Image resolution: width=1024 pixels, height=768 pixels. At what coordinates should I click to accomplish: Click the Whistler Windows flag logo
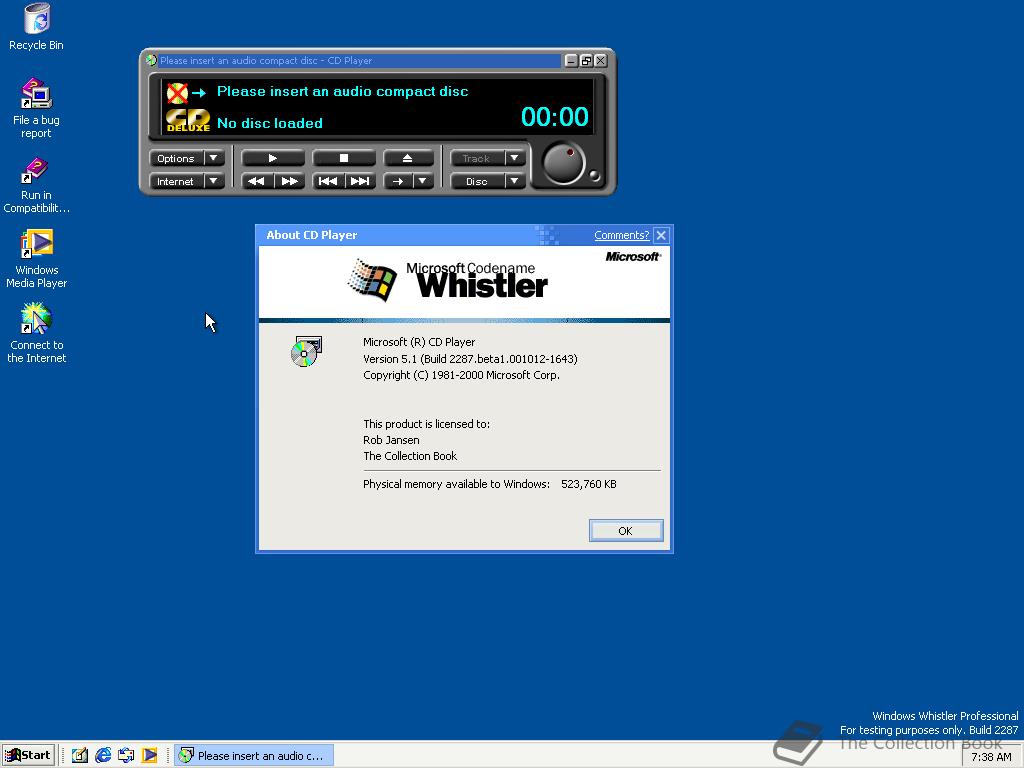tap(372, 280)
